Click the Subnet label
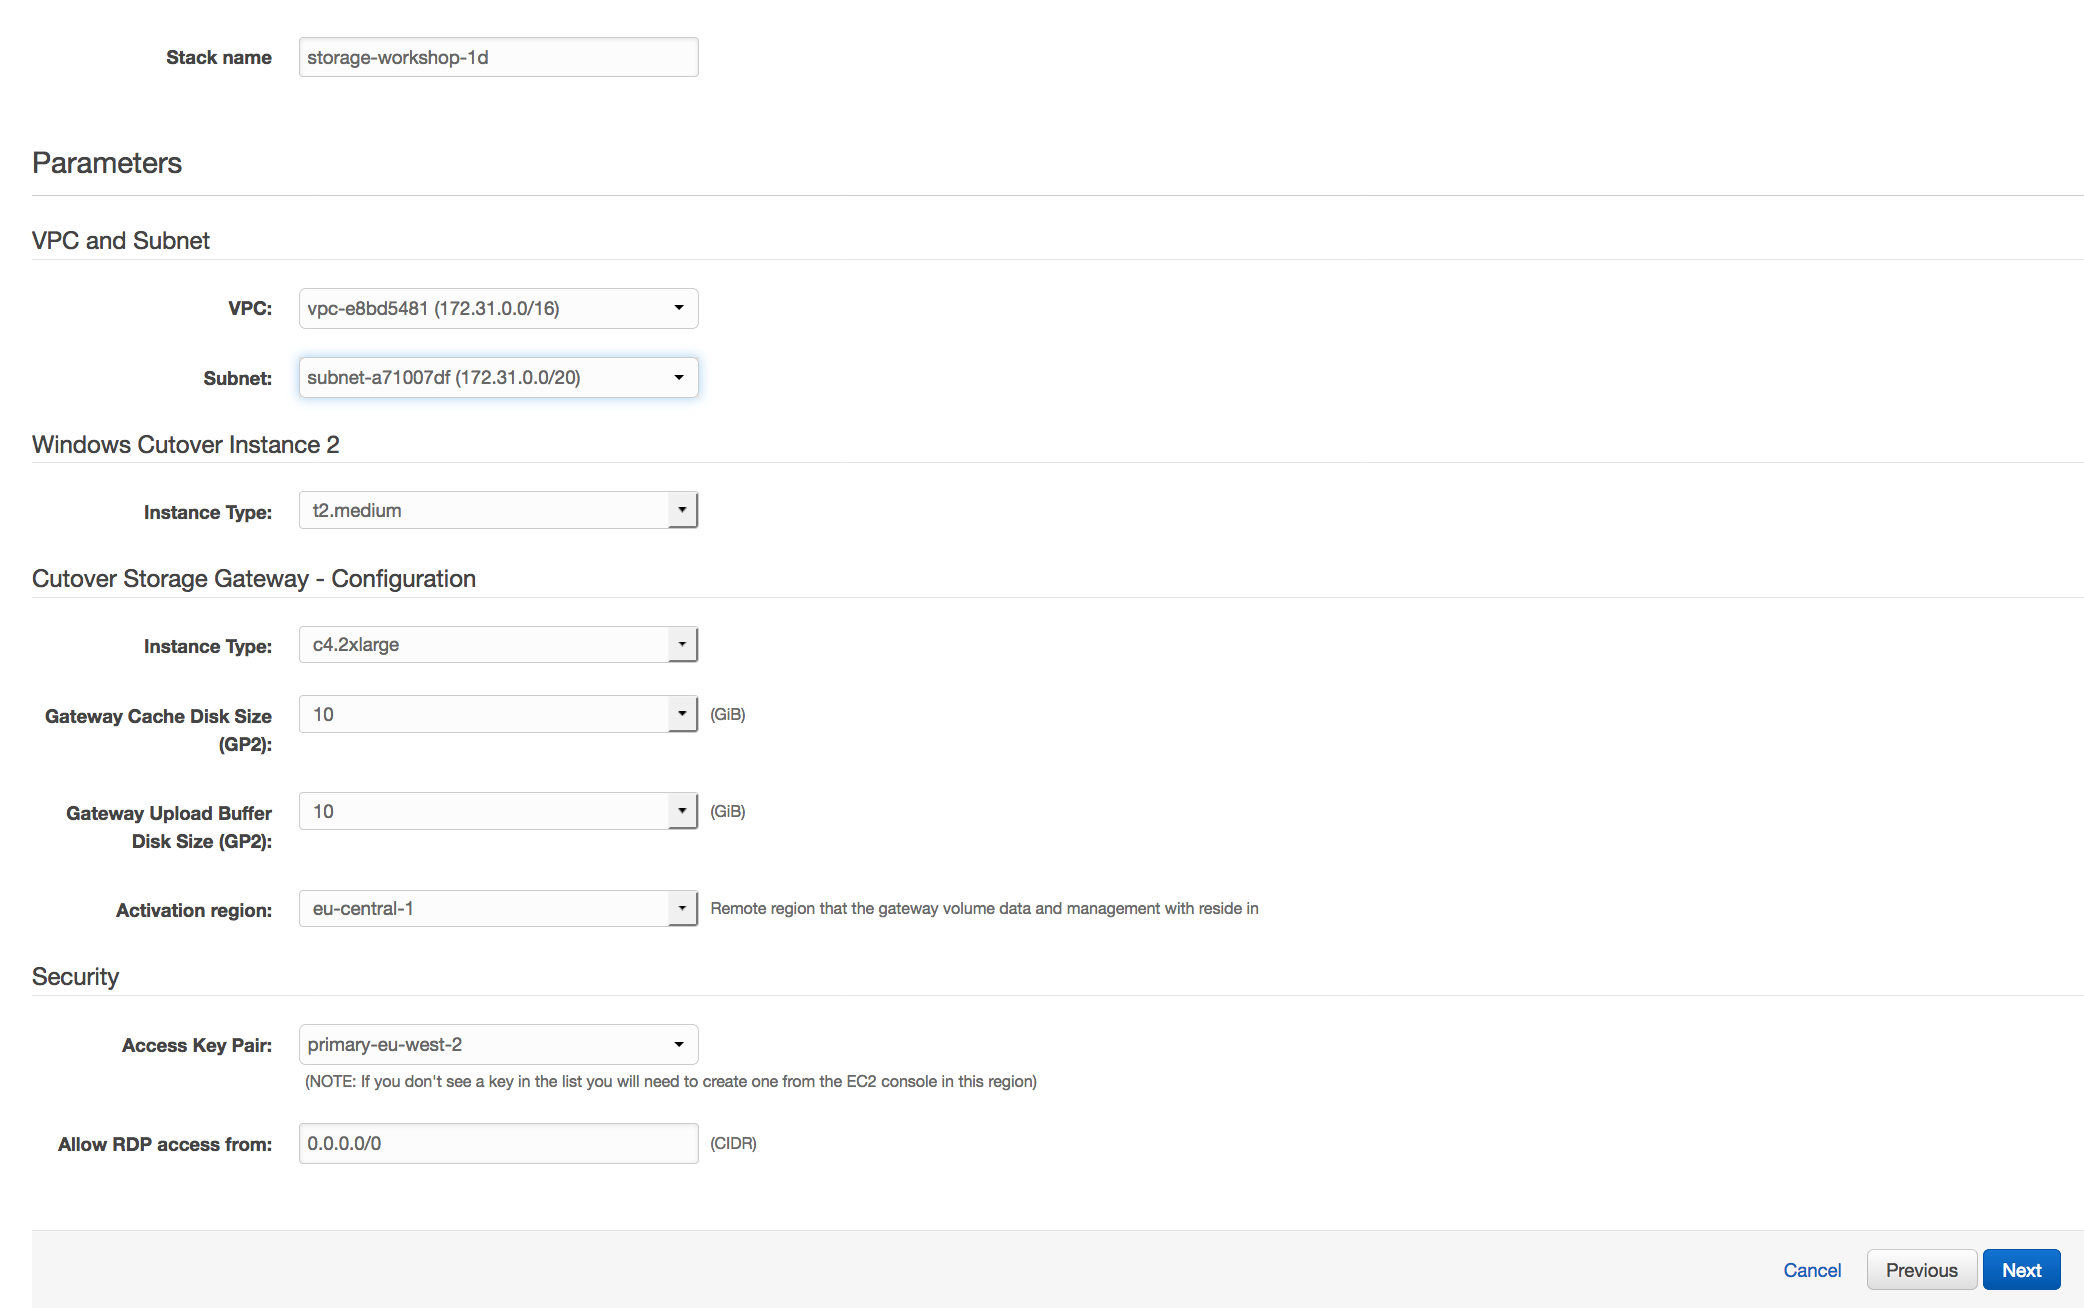The image size is (2084, 1308). tap(237, 378)
